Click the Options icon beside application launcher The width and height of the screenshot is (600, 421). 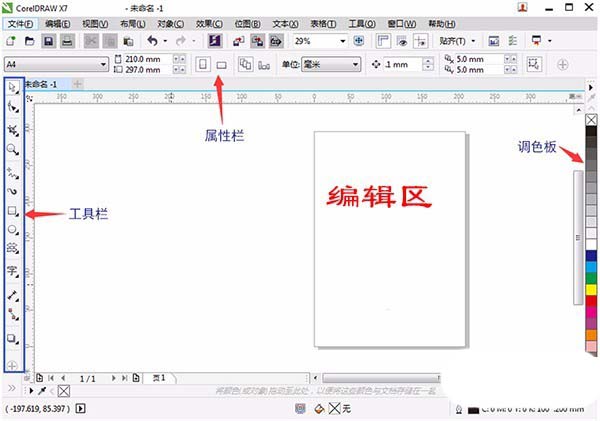(x=513, y=41)
